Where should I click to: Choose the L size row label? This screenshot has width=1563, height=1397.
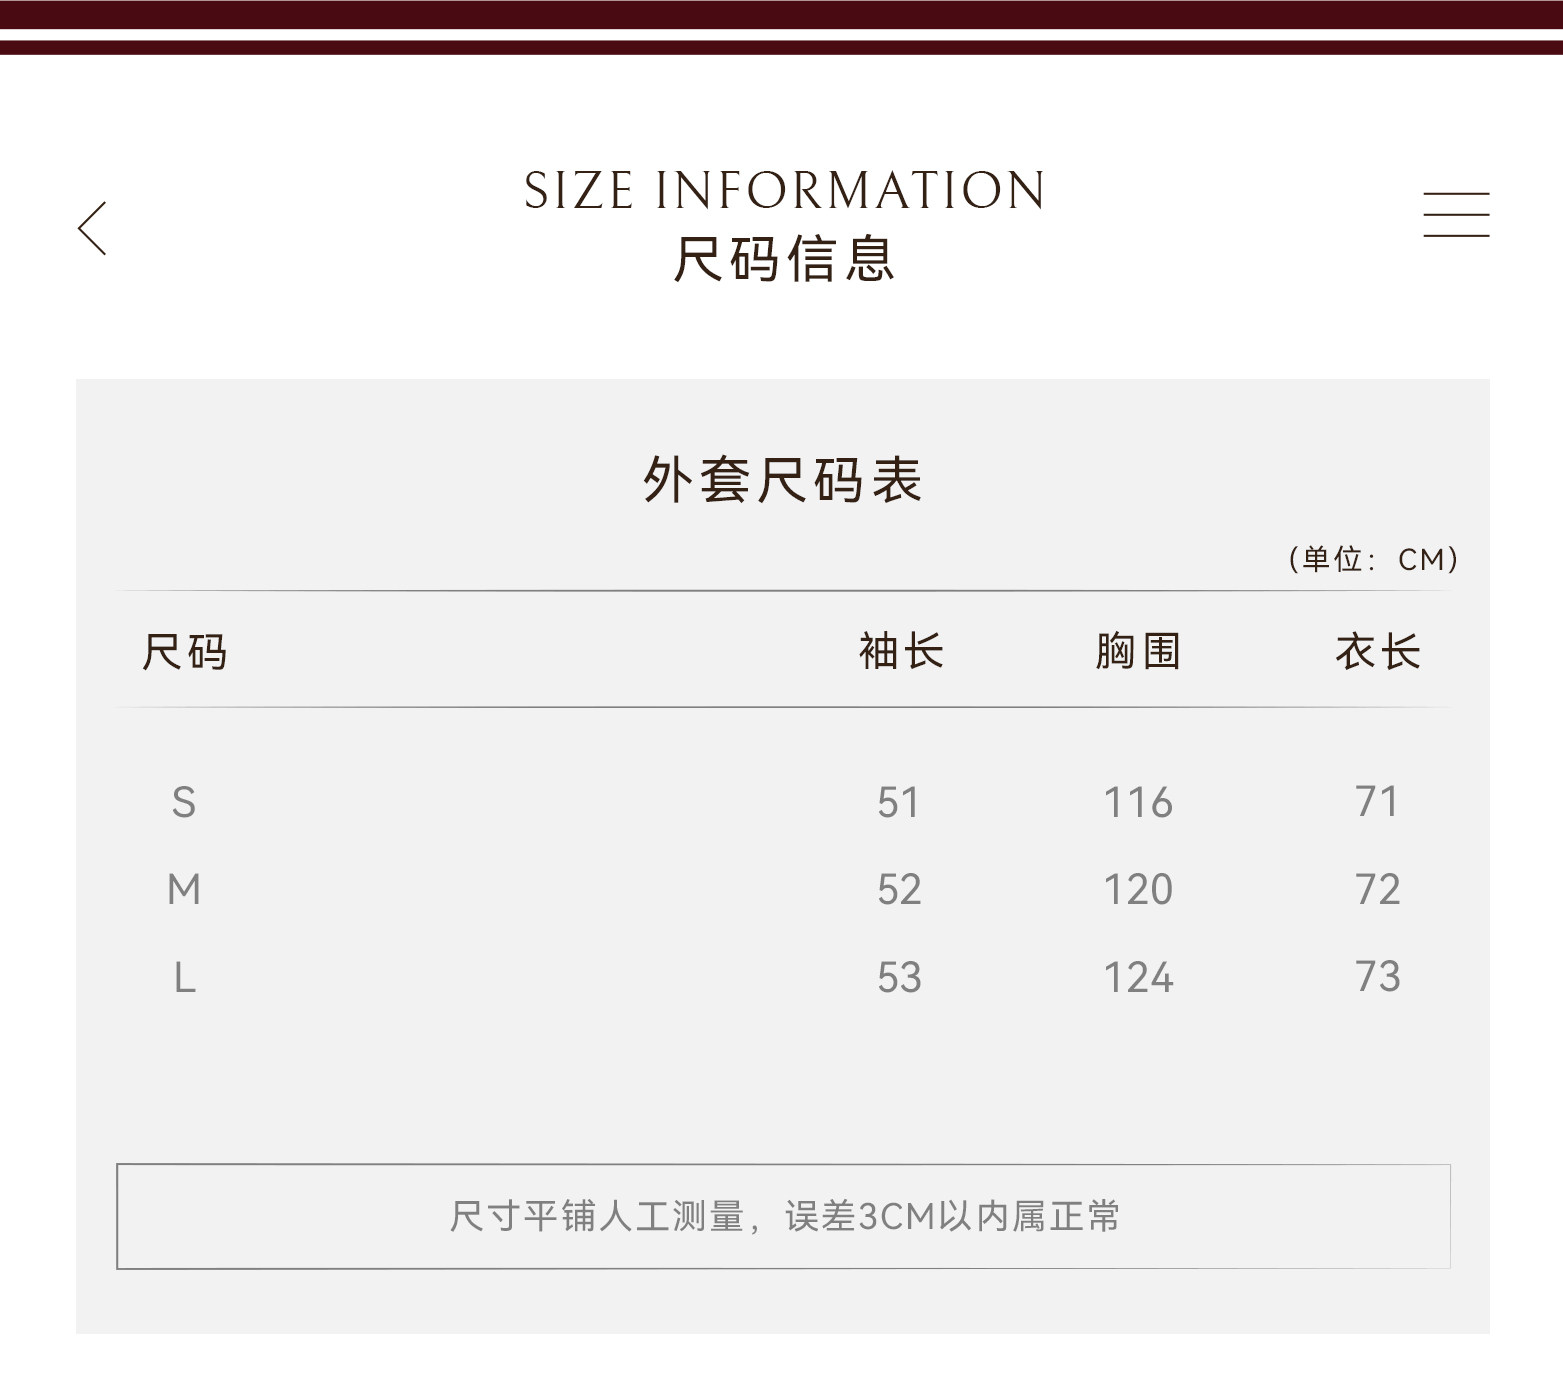(185, 977)
